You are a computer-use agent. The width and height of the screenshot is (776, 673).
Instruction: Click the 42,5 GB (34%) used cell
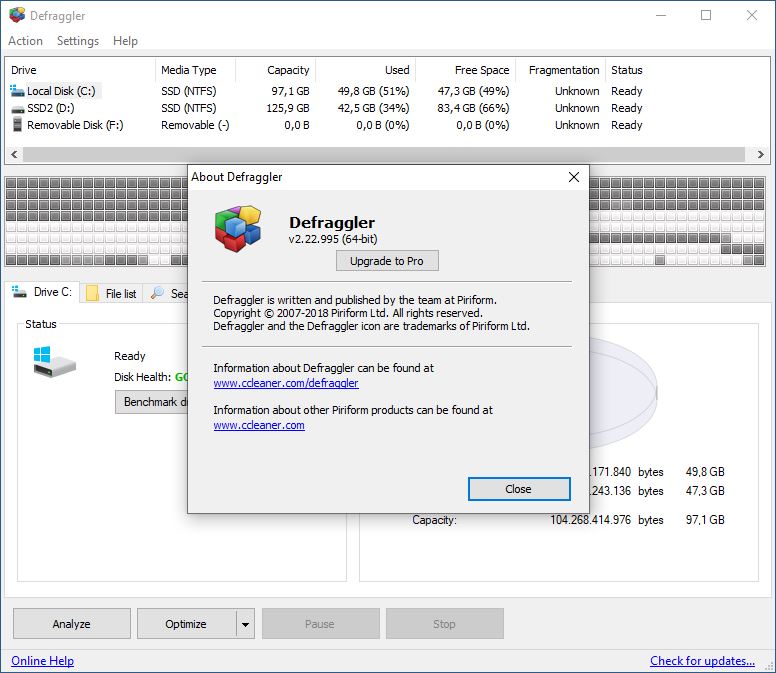coord(374,108)
